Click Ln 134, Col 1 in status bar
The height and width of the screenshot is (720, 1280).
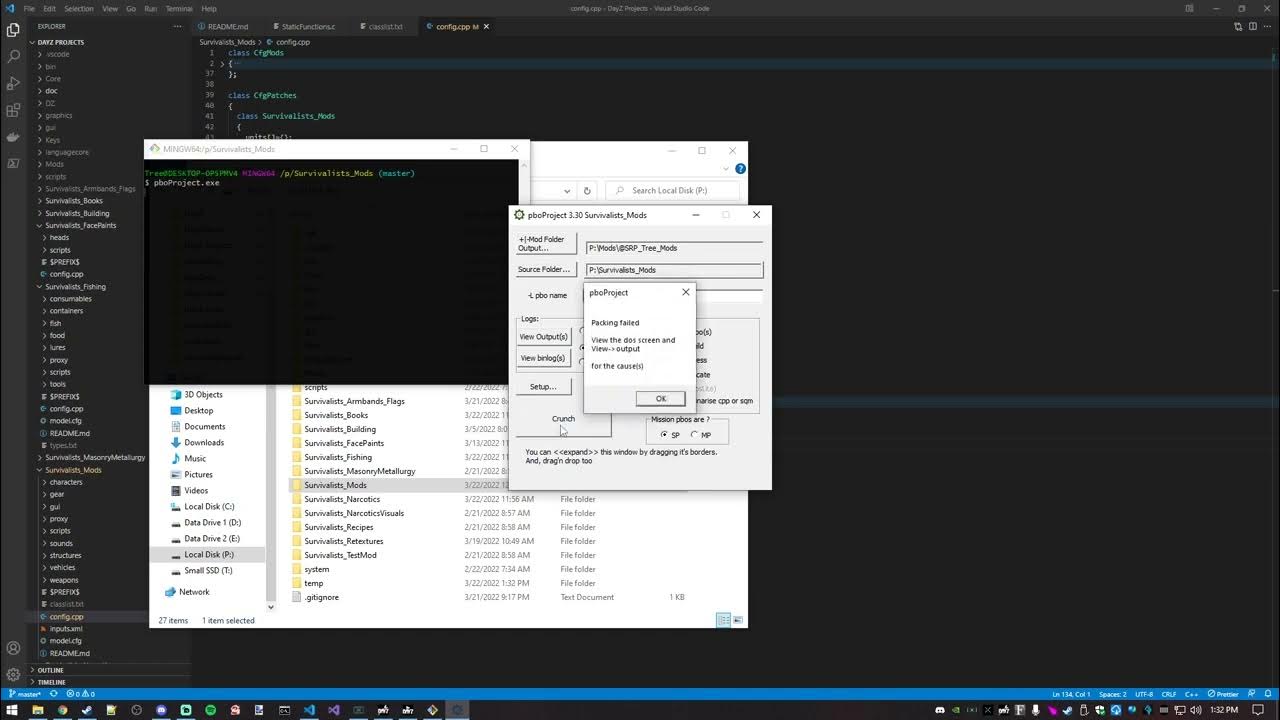(1071, 694)
